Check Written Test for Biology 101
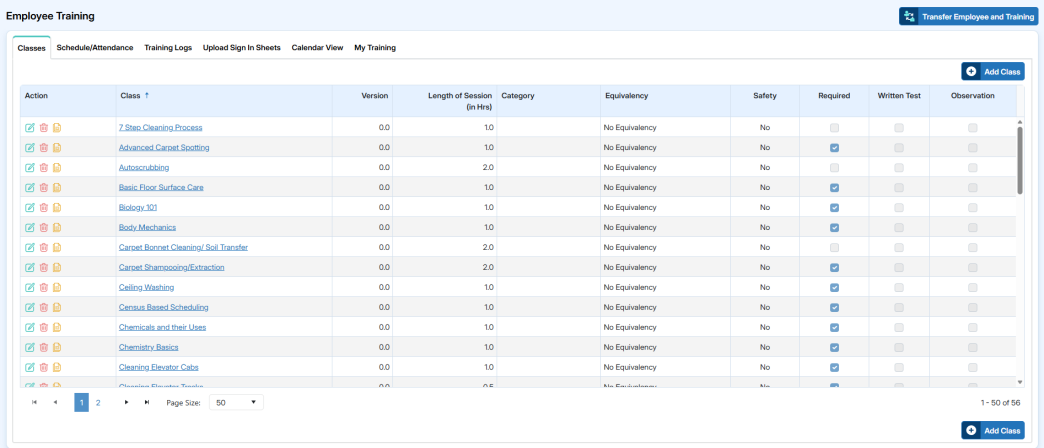This screenshot has width=1044, height=448. (899, 207)
